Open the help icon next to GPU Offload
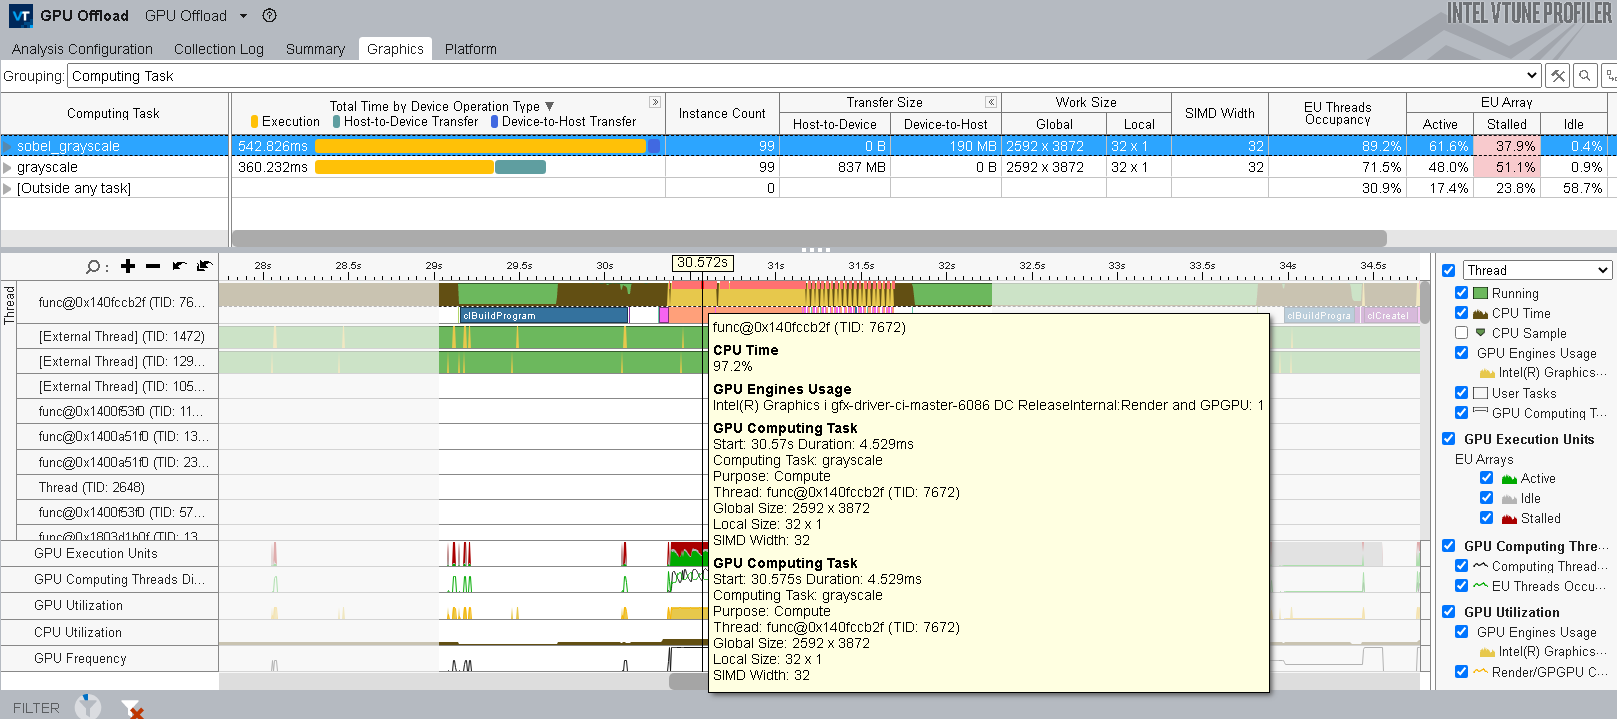The width and height of the screenshot is (1617, 720). click(269, 16)
